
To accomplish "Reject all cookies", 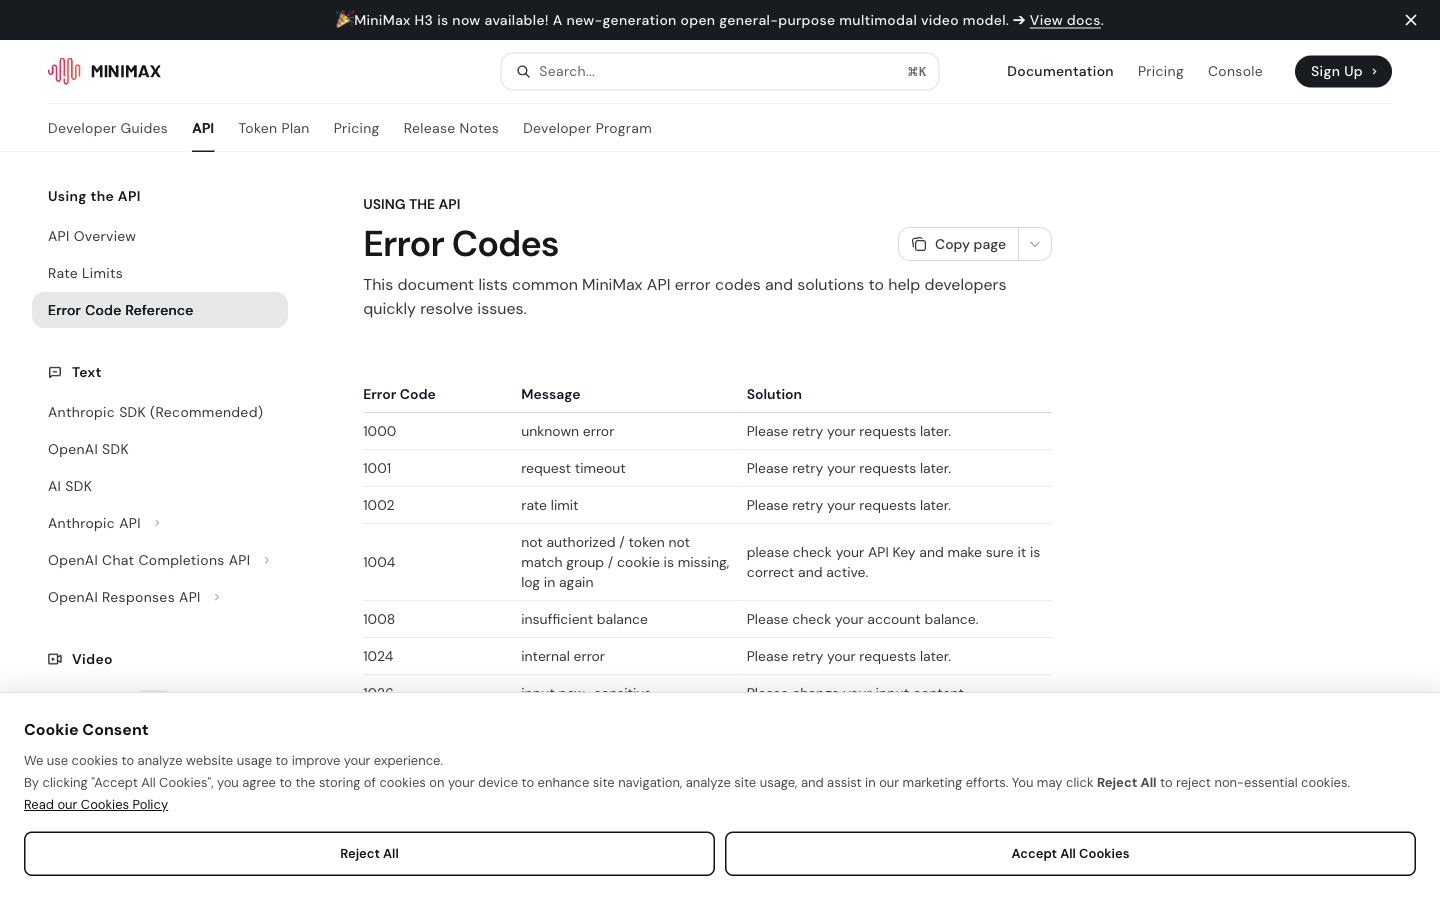I will coord(369,854).
